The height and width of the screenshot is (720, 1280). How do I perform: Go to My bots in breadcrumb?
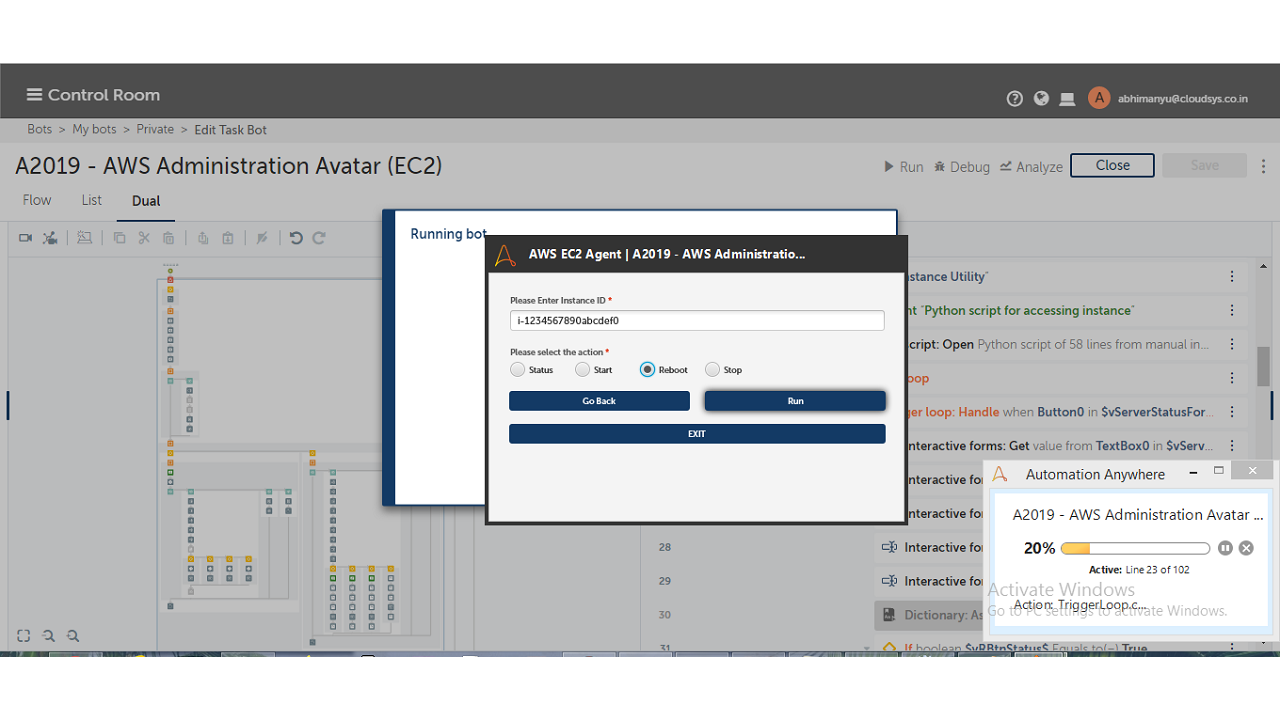click(94, 129)
